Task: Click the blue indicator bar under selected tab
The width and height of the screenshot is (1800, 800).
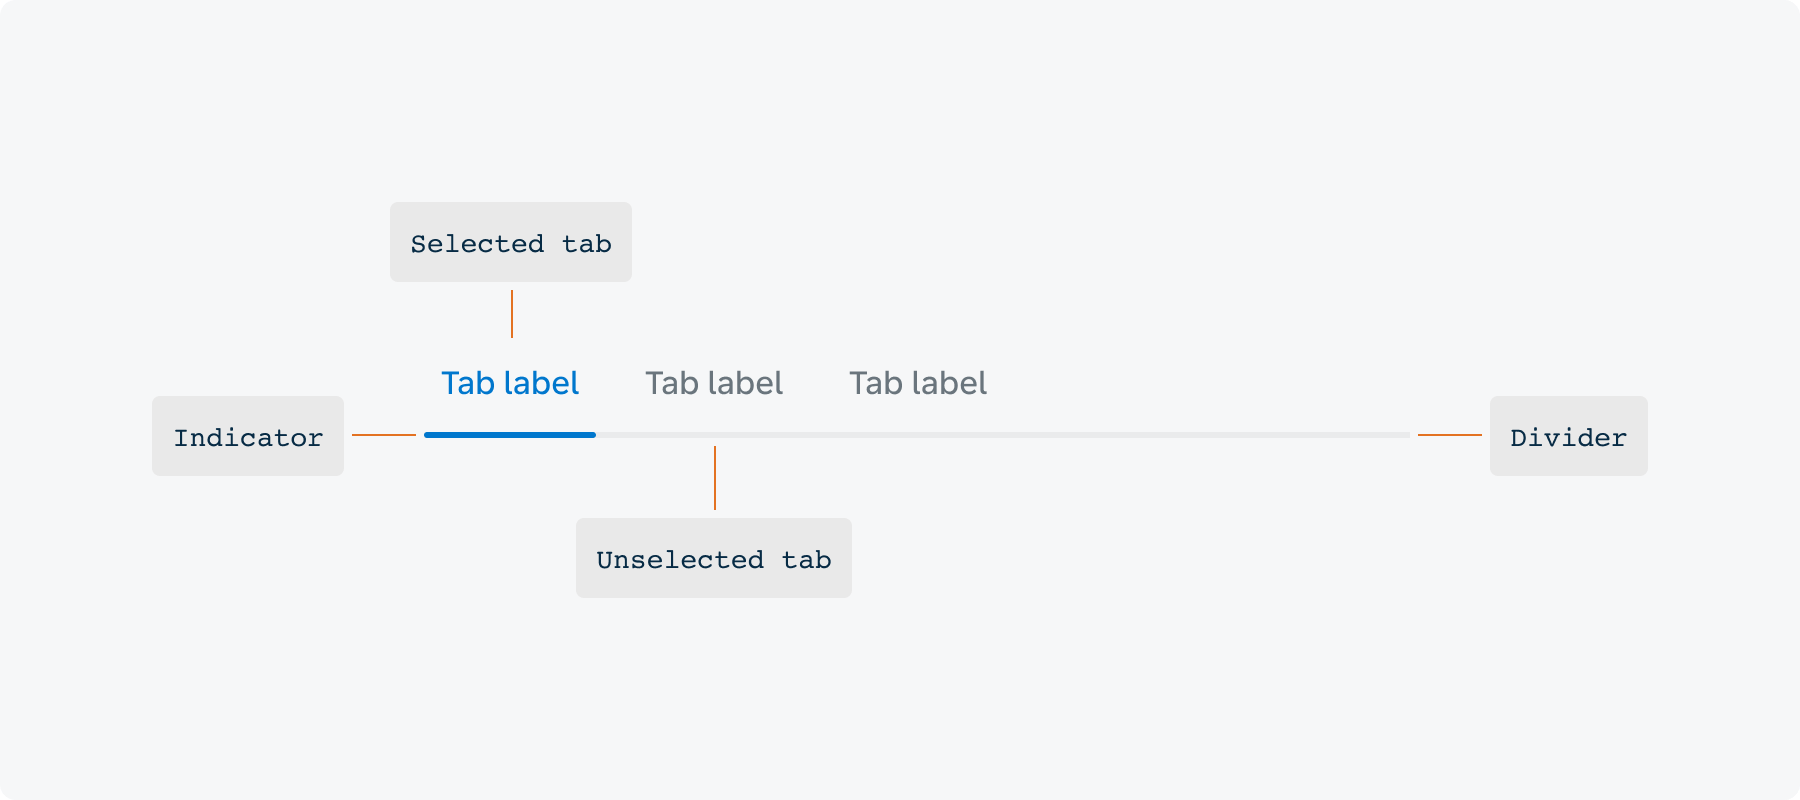Action: [510, 435]
